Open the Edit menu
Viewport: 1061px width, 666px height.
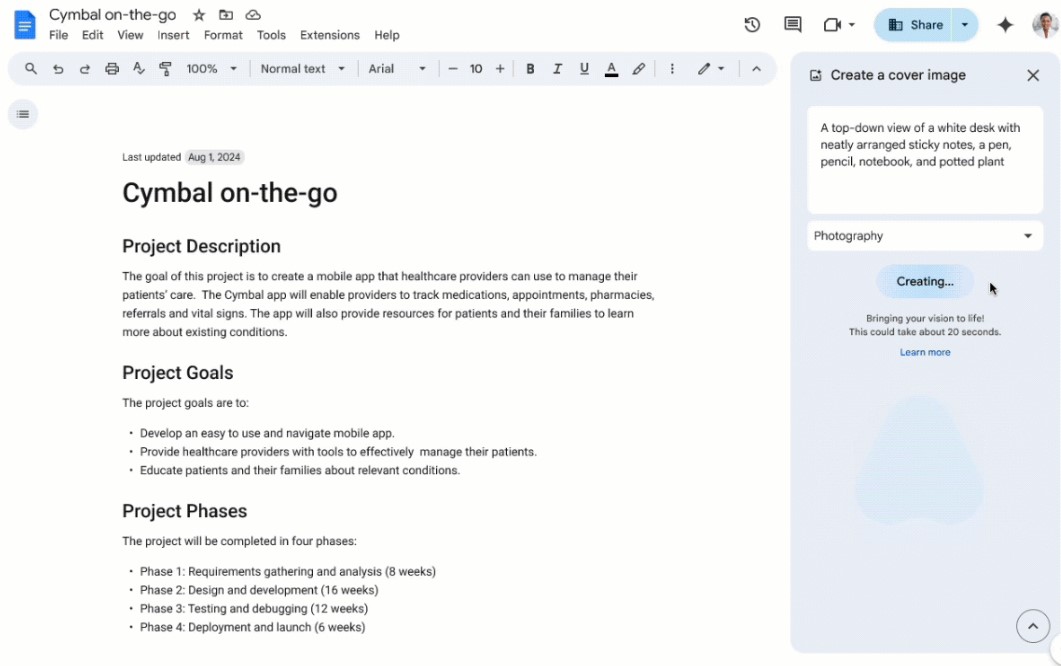pos(92,35)
